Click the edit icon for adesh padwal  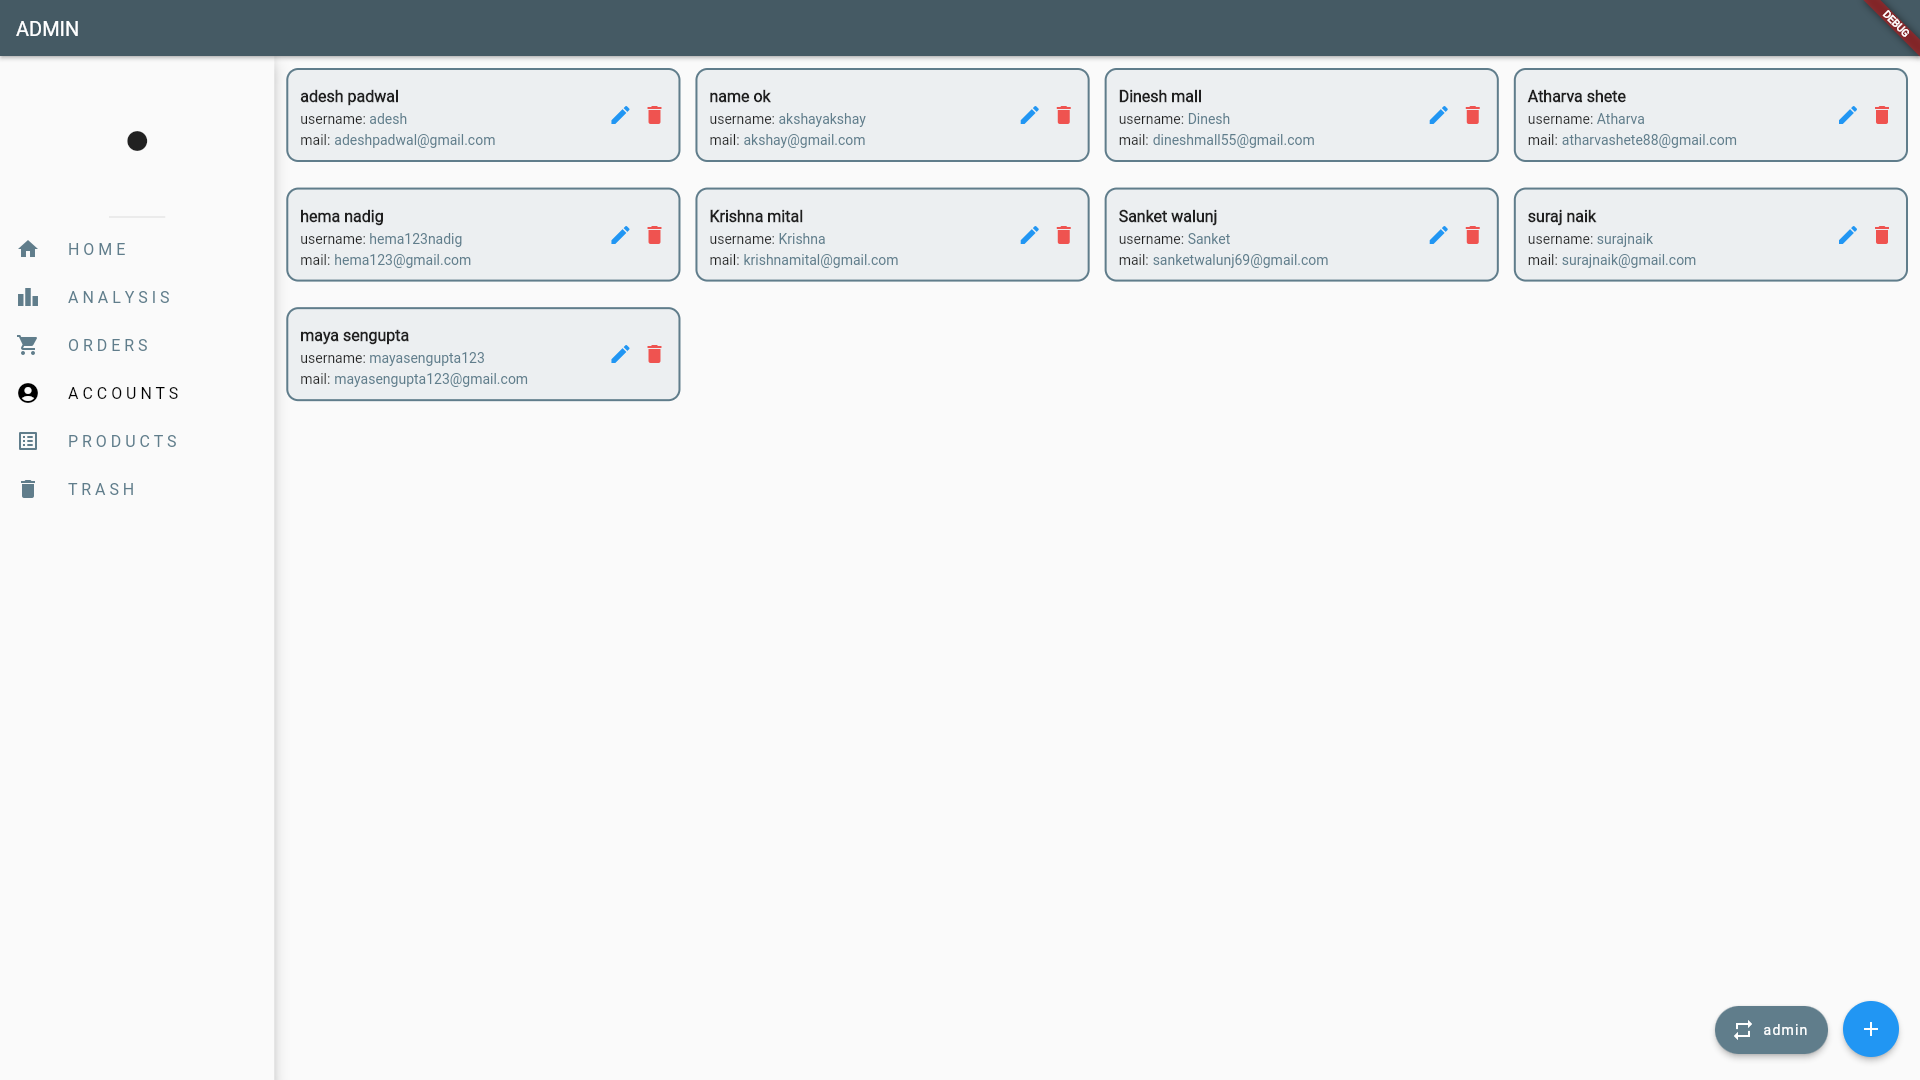pyautogui.click(x=620, y=116)
